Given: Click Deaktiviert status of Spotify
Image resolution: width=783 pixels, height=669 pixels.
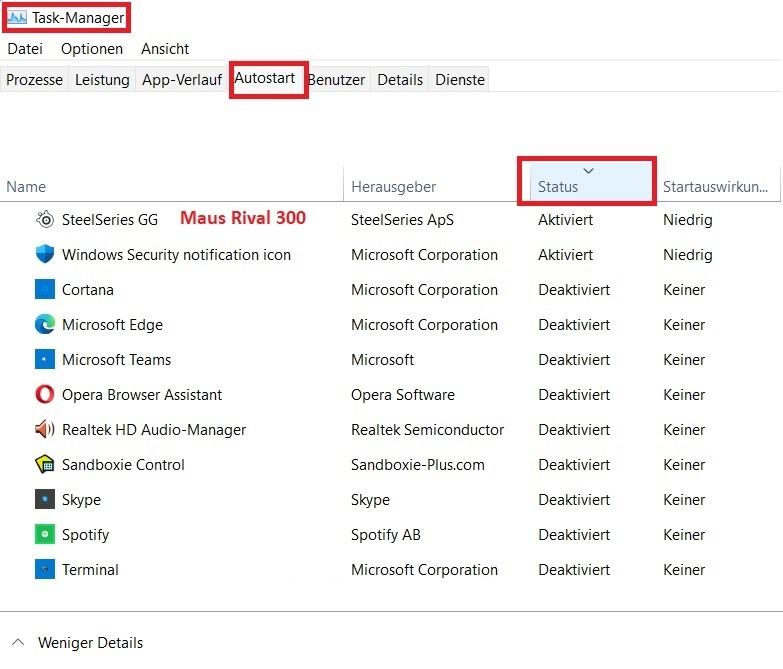Looking at the screenshot, I should point(574,534).
